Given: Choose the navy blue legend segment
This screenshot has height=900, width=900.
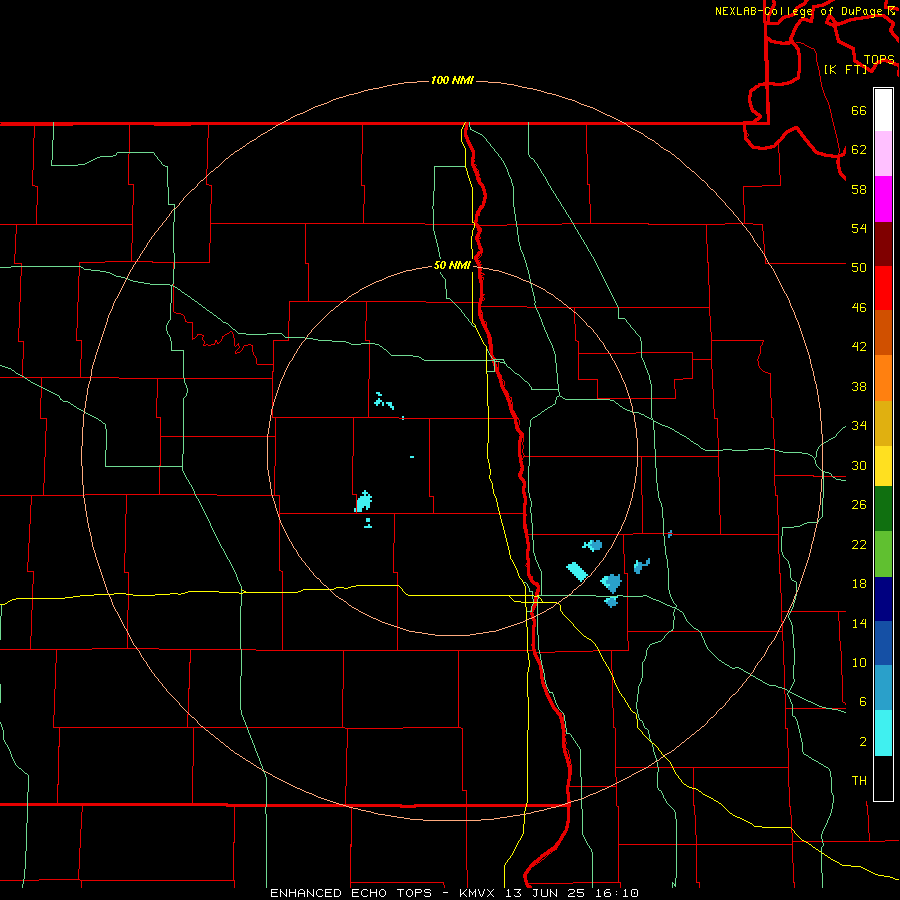Looking at the screenshot, I should coord(883,599).
